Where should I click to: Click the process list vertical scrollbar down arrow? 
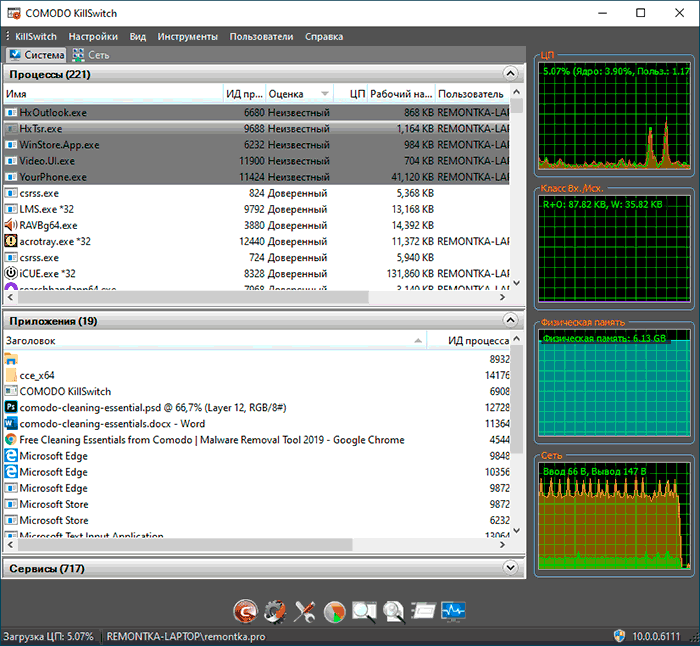point(517,283)
